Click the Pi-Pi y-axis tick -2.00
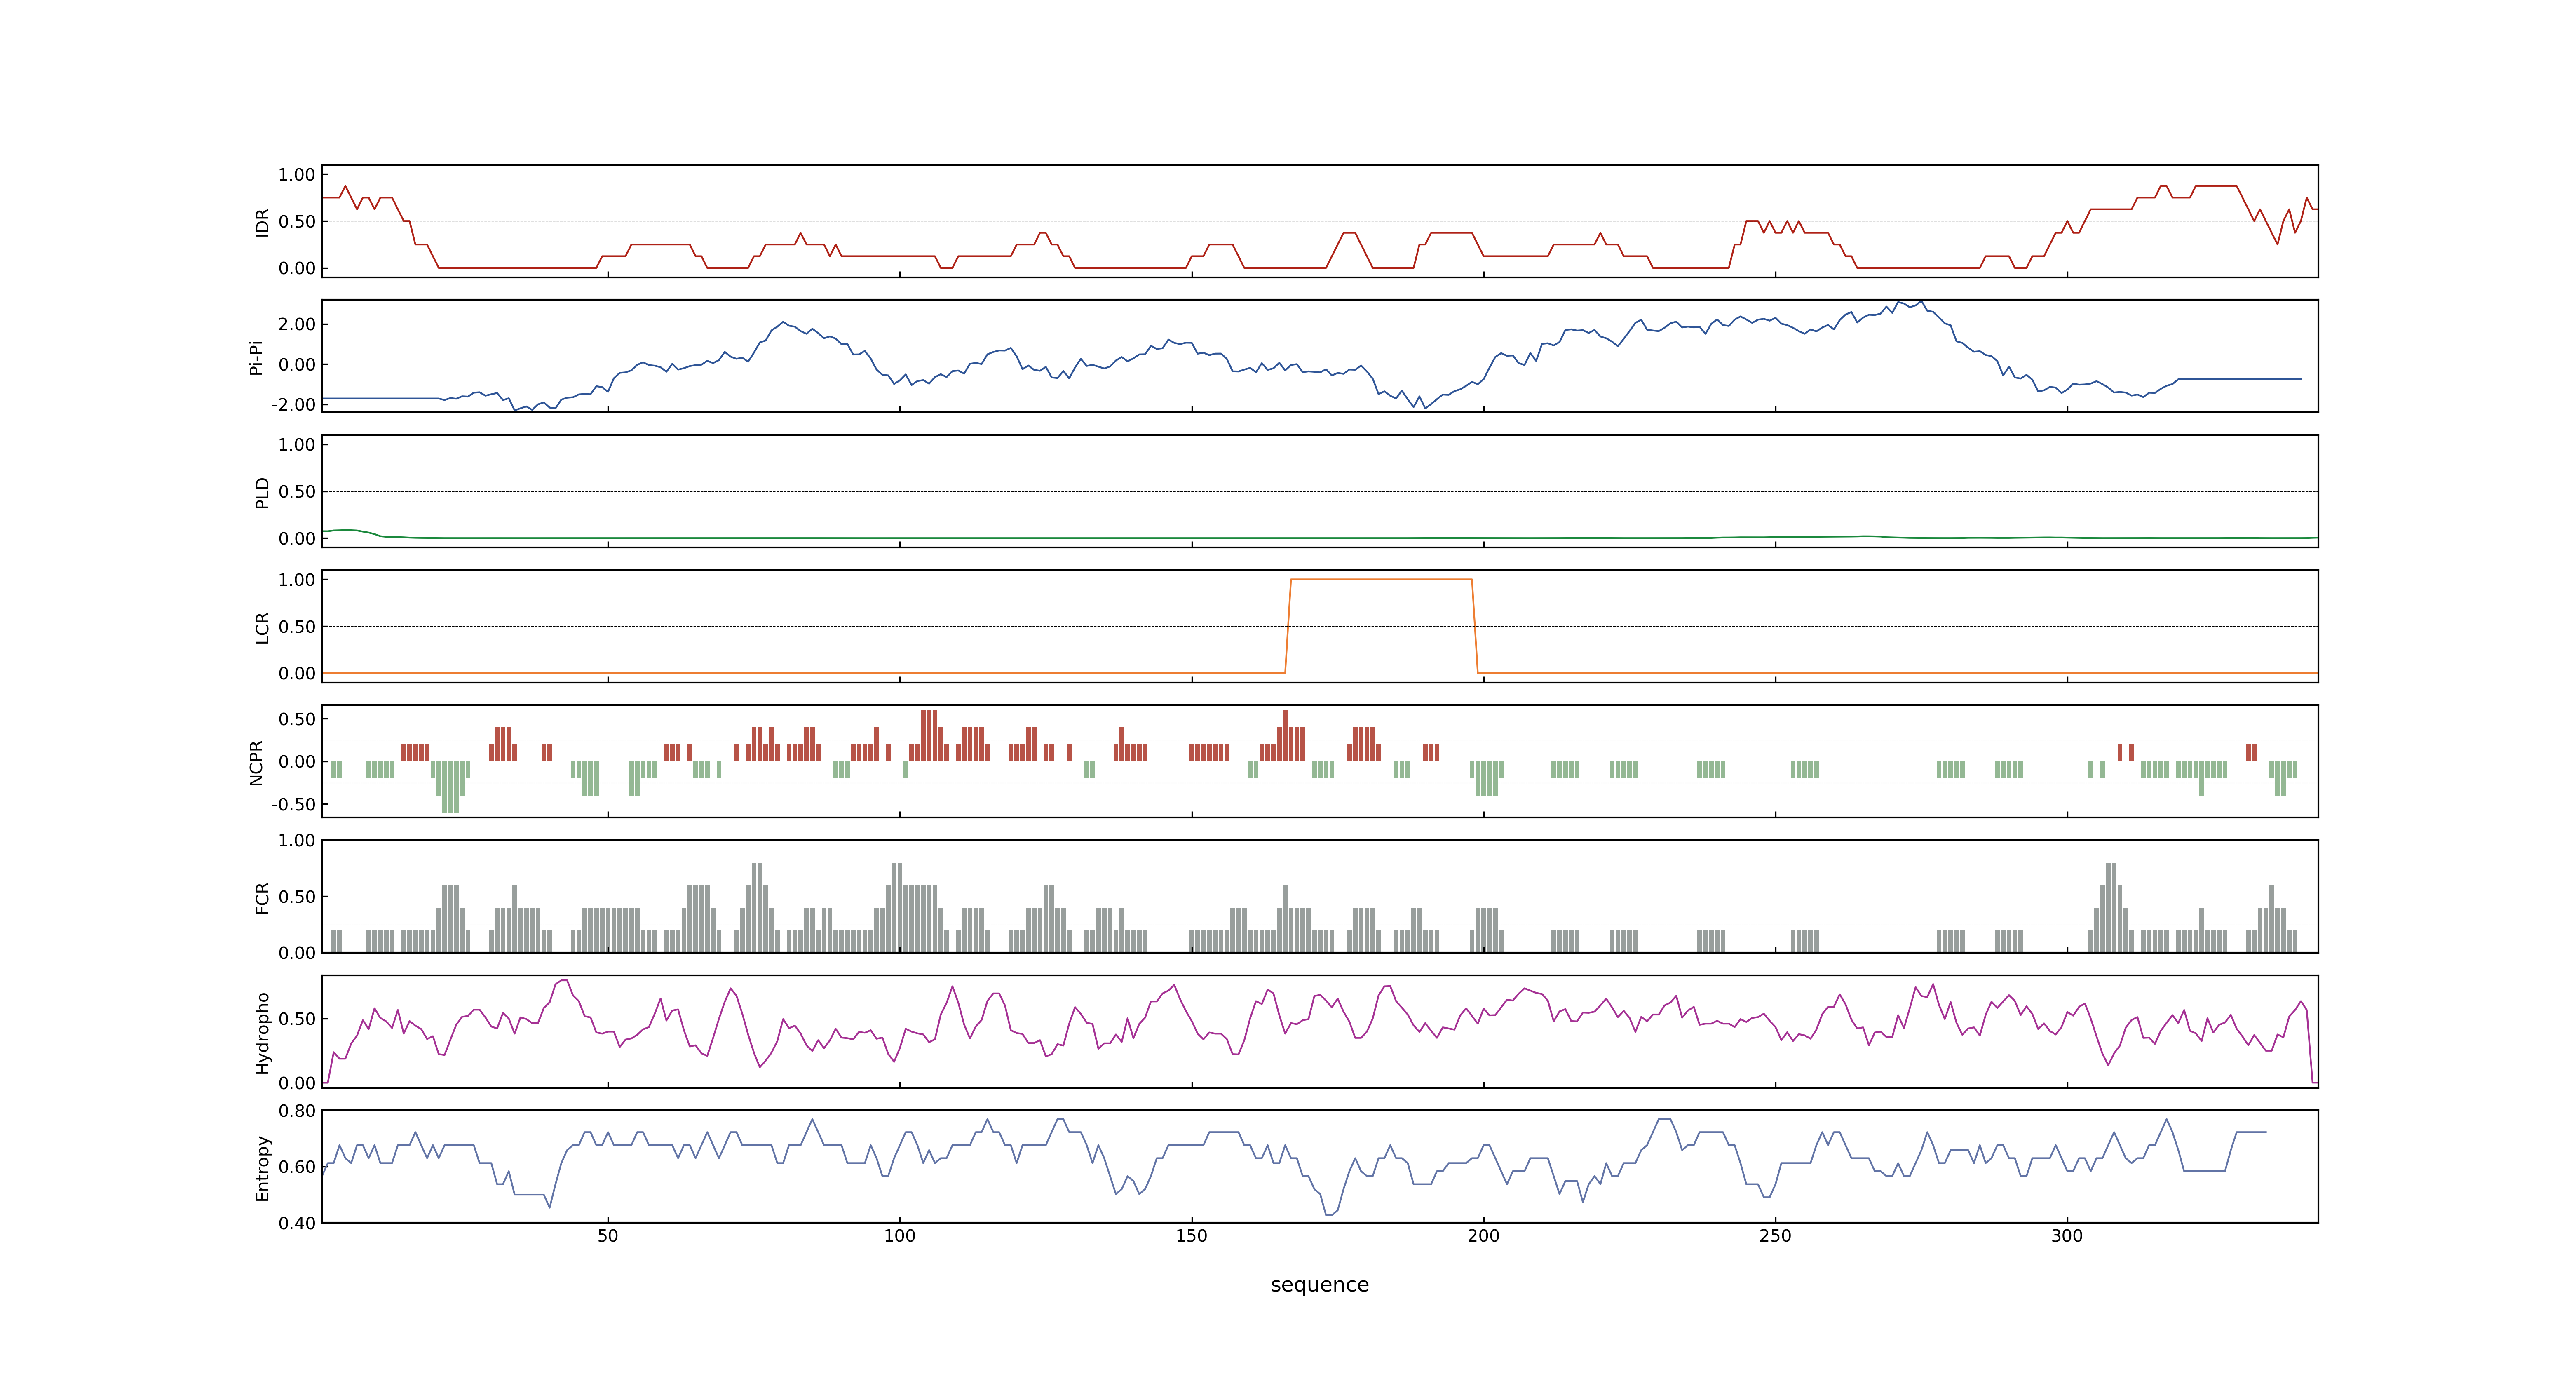Image resolution: width=2576 pixels, height=1374 pixels. pyautogui.click(x=293, y=405)
